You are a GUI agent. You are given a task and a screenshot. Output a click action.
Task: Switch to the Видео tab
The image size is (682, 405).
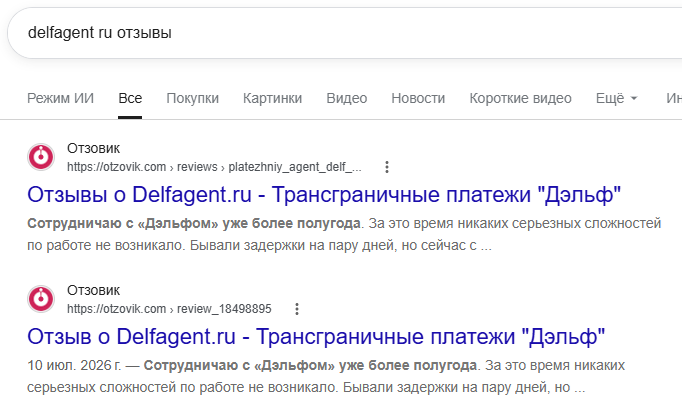(347, 98)
